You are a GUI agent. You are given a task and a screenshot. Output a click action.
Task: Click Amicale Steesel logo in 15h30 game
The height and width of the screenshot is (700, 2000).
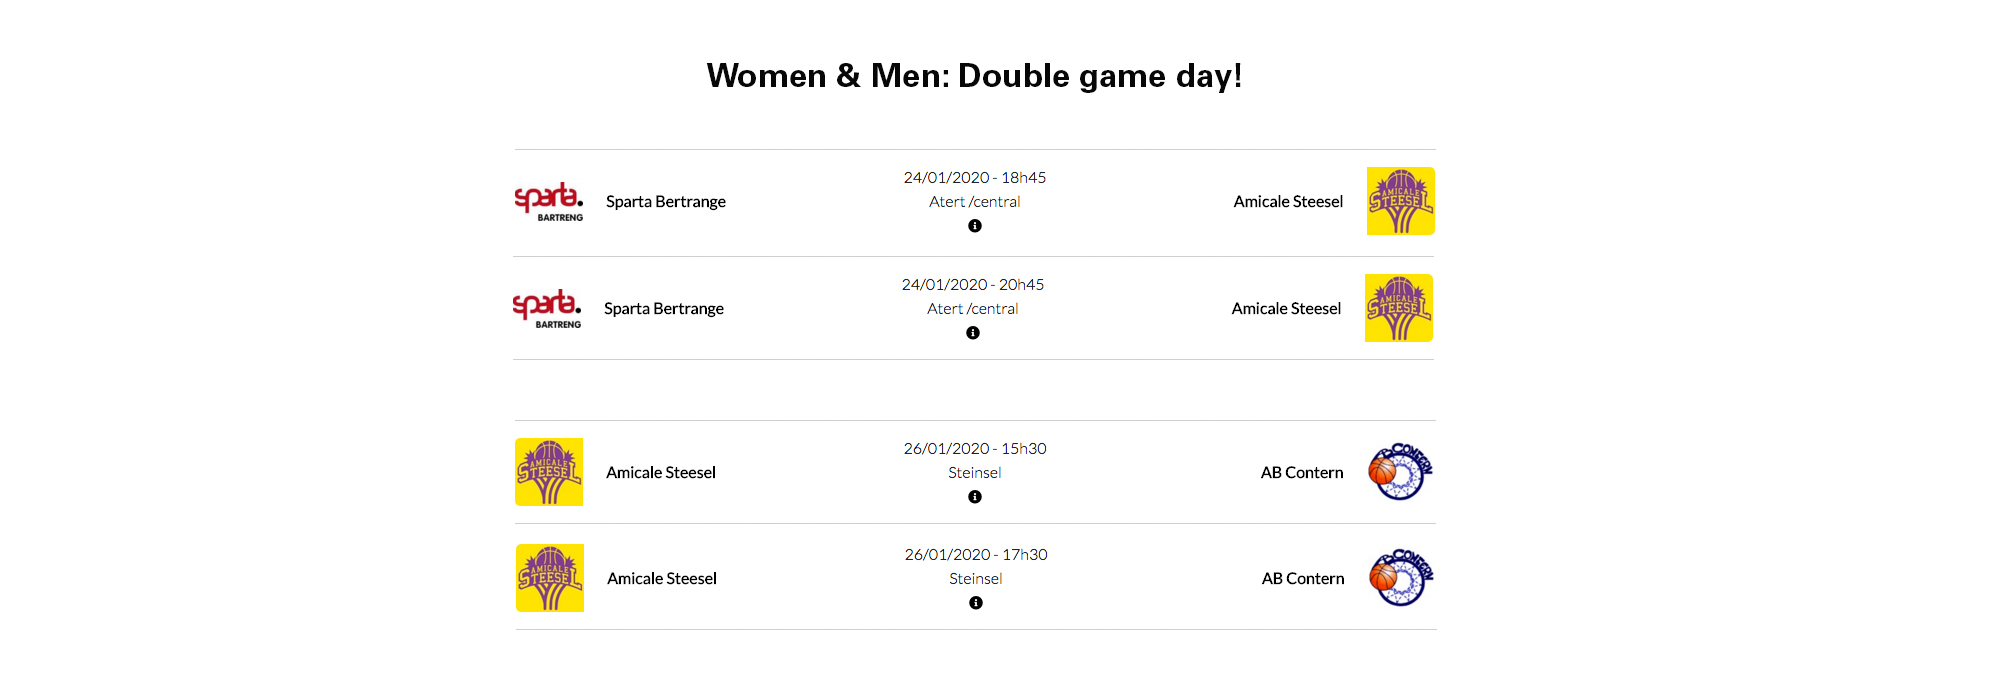pos(549,472)
